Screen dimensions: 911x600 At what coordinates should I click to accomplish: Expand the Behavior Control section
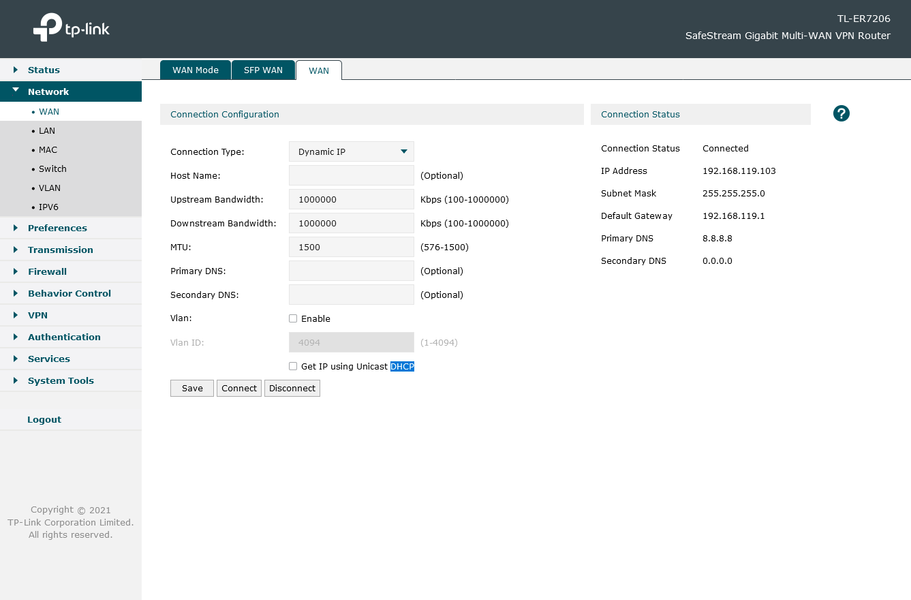tap(71, 293)
